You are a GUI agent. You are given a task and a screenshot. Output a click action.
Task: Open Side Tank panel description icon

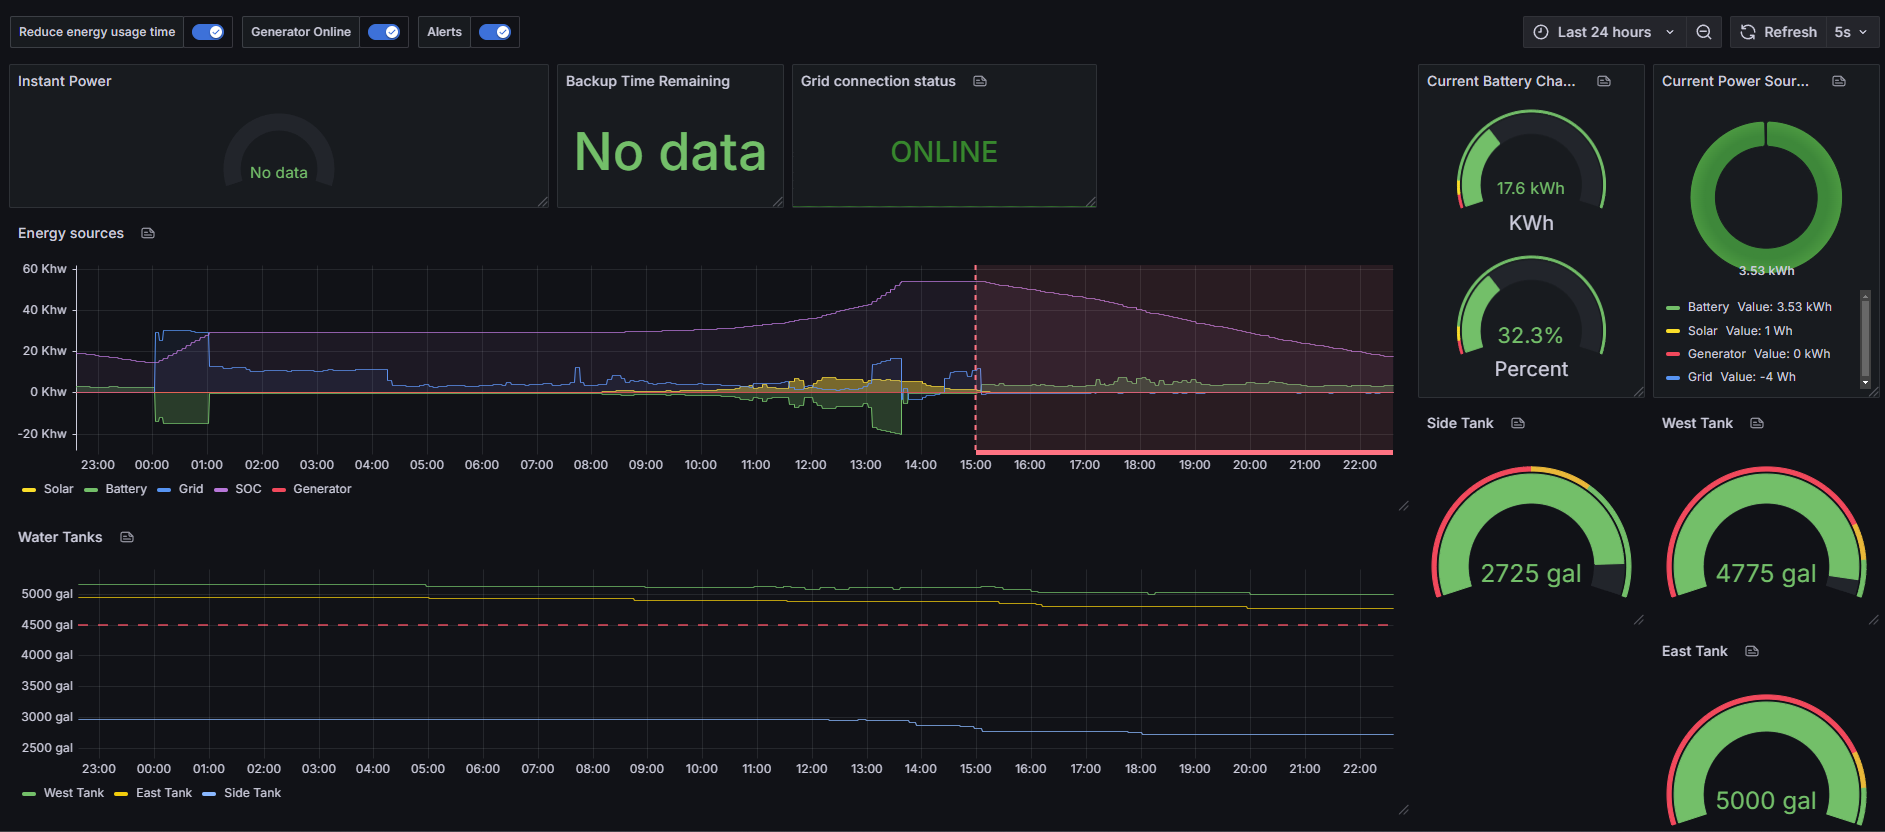[1518, 423]
